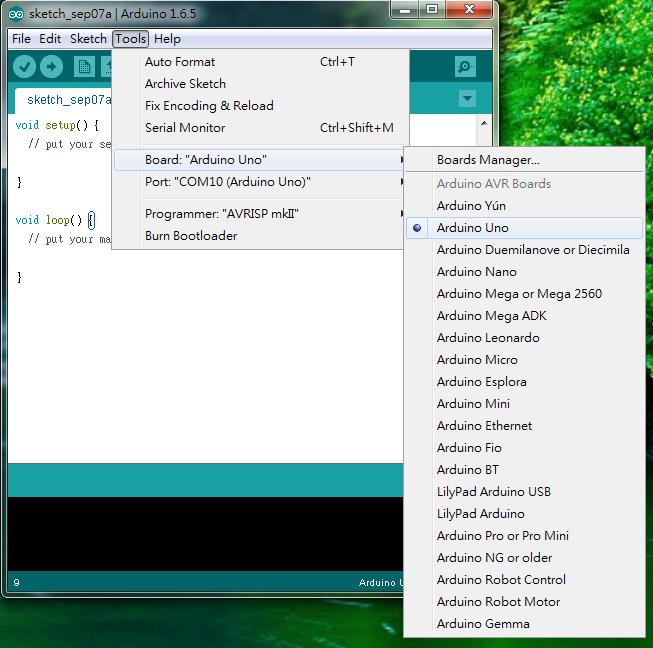Click Burn Bootloader
This screenshot has width=653, height=648.
click(x=191, y=236)
